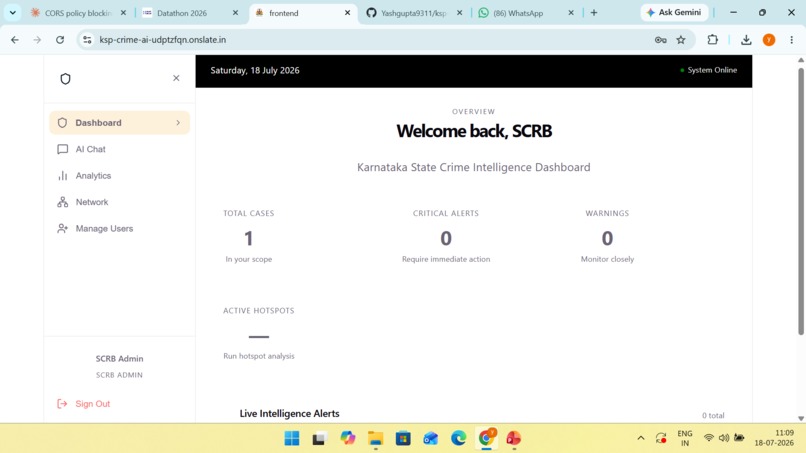Open the Dashboard sidebar item
This screenshot has width=806, height=453.
click(x=119, y=123)
